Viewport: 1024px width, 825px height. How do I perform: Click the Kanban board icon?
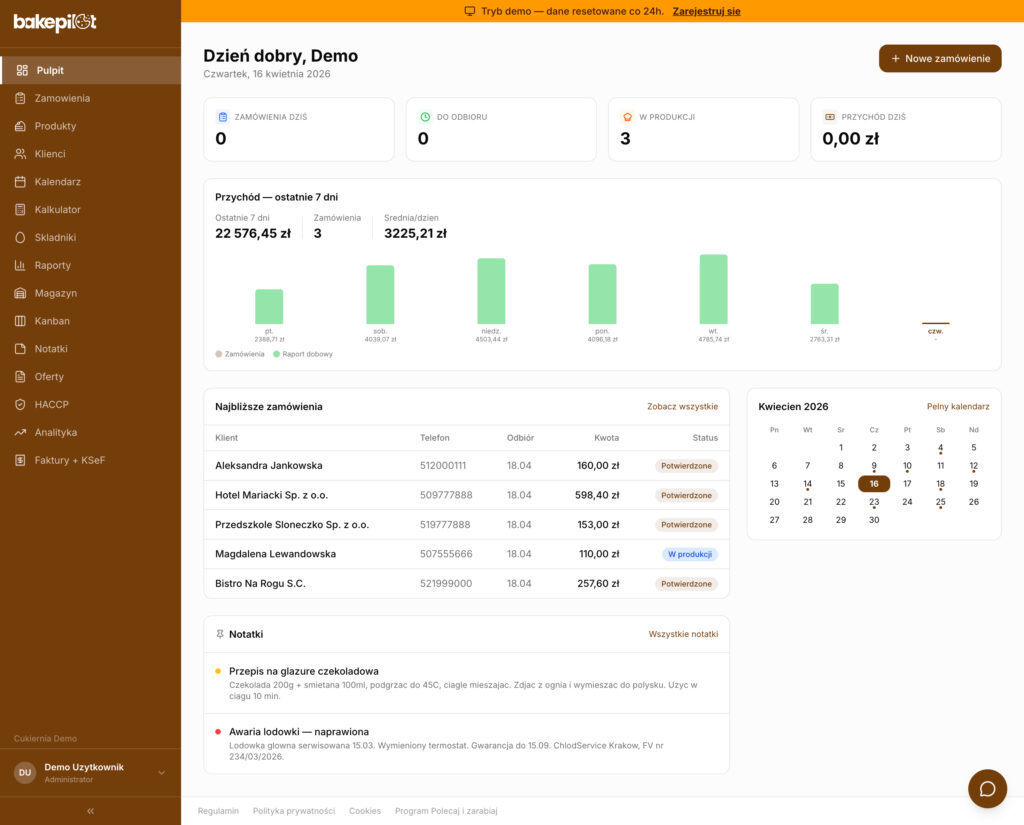pyautogui.click(x=20, y=321)
